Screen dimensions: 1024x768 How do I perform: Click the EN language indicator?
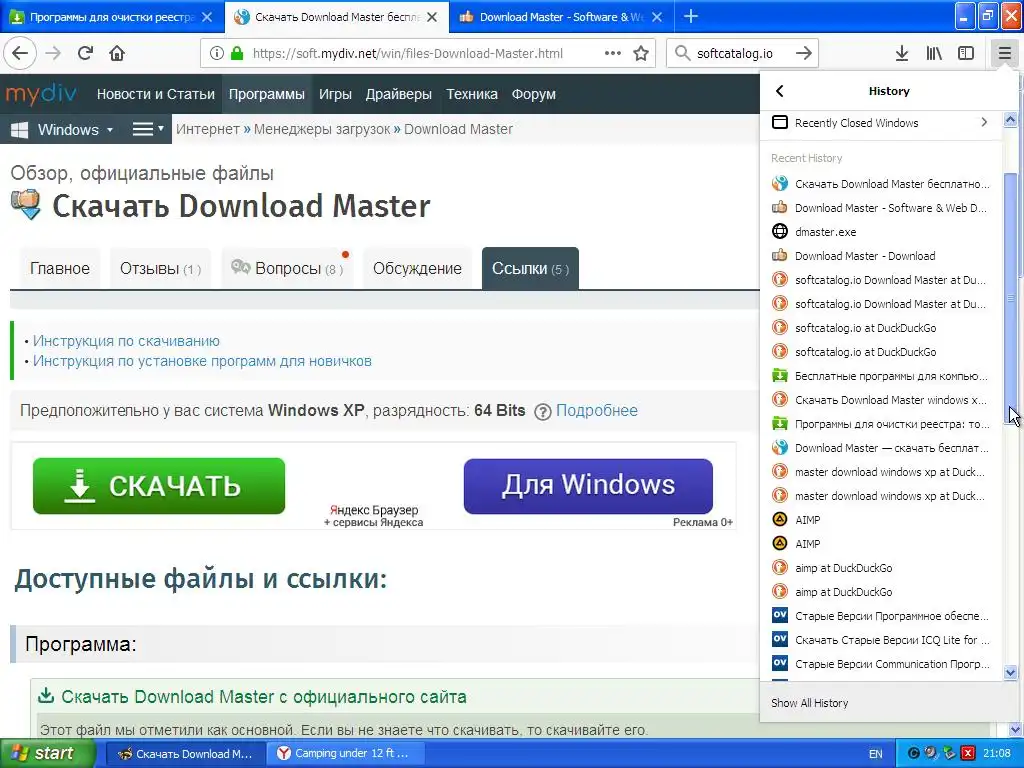[x=876, y=754]
